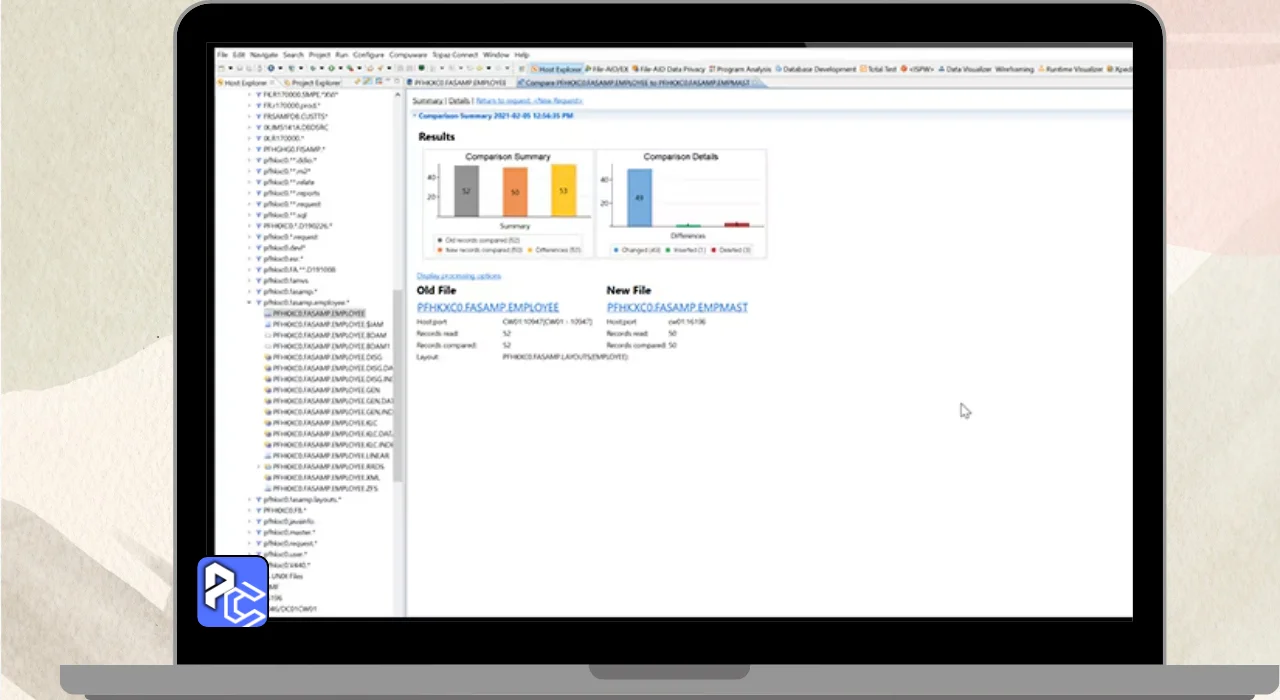Collapse the pfhkxc0.fasamp.employee.* tree node

250,302
